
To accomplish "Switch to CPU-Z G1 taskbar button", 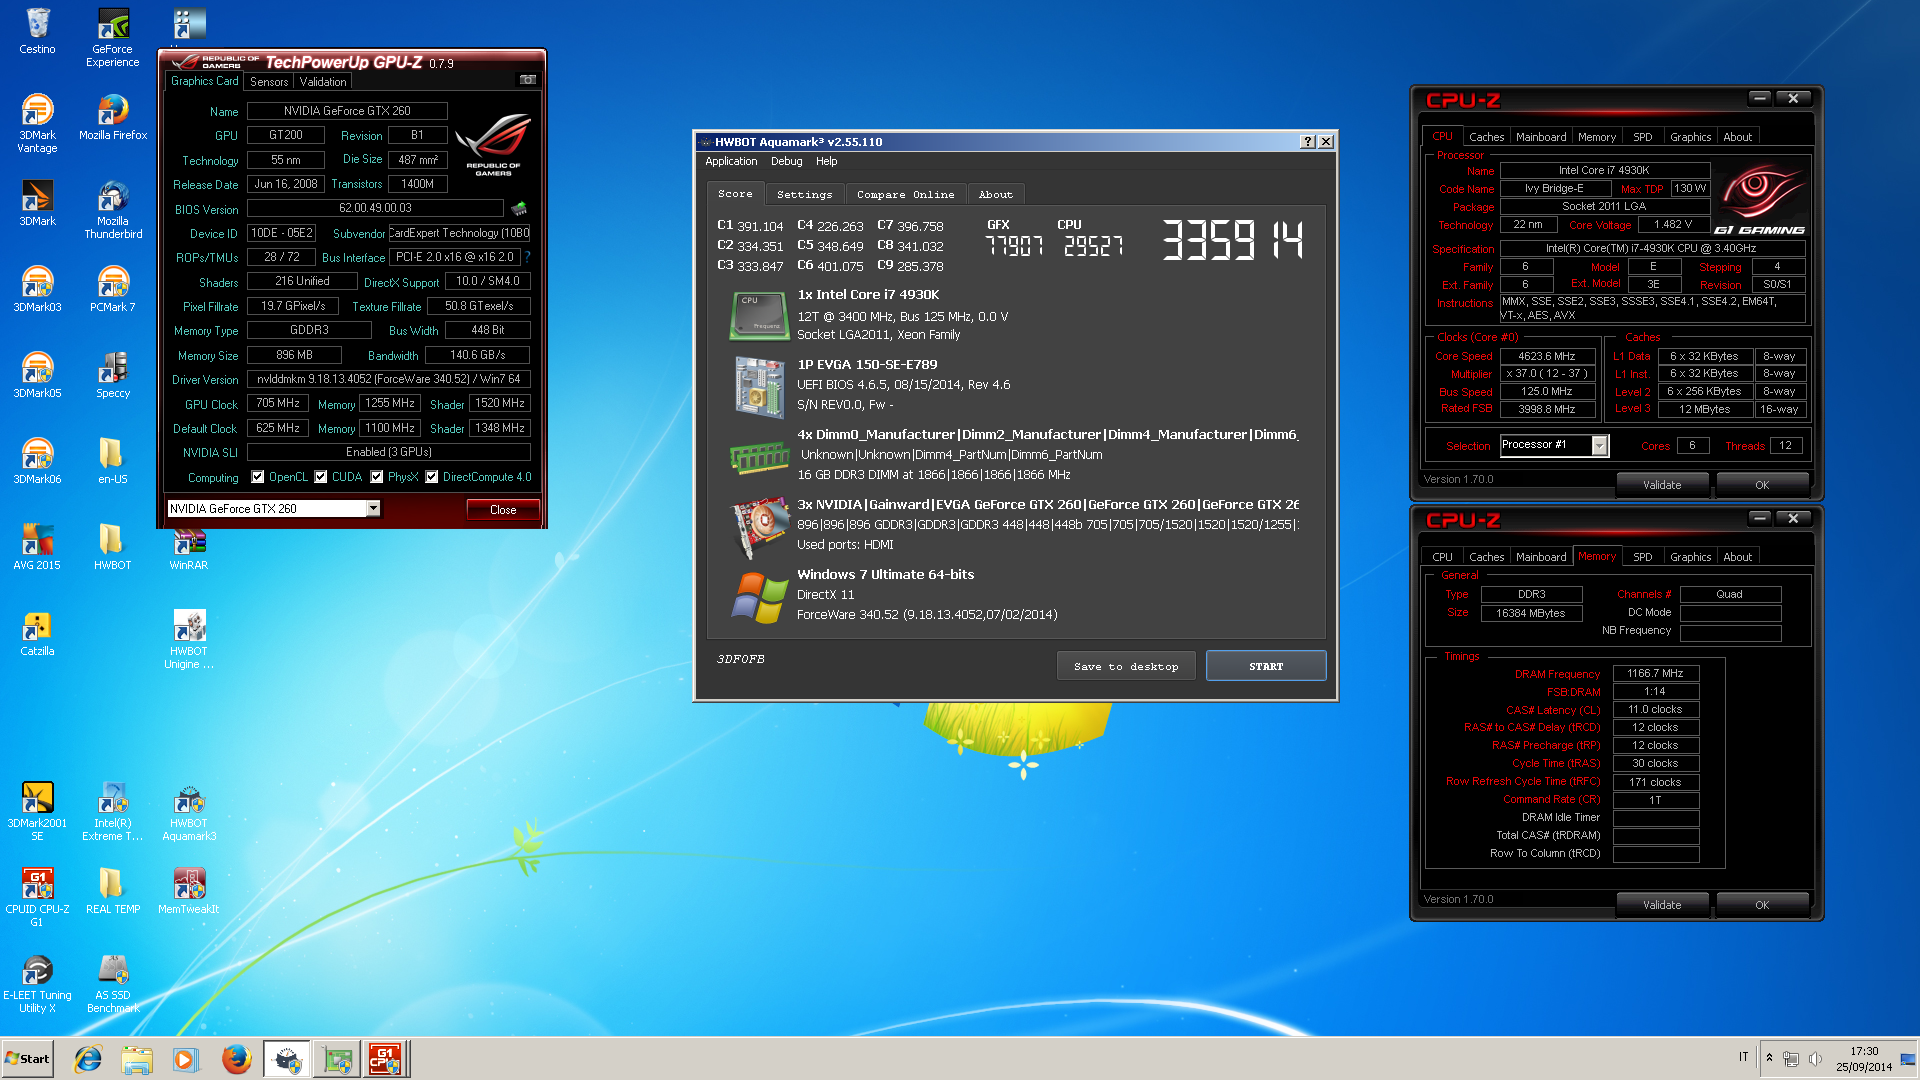I will click(x=385, y=1059).
